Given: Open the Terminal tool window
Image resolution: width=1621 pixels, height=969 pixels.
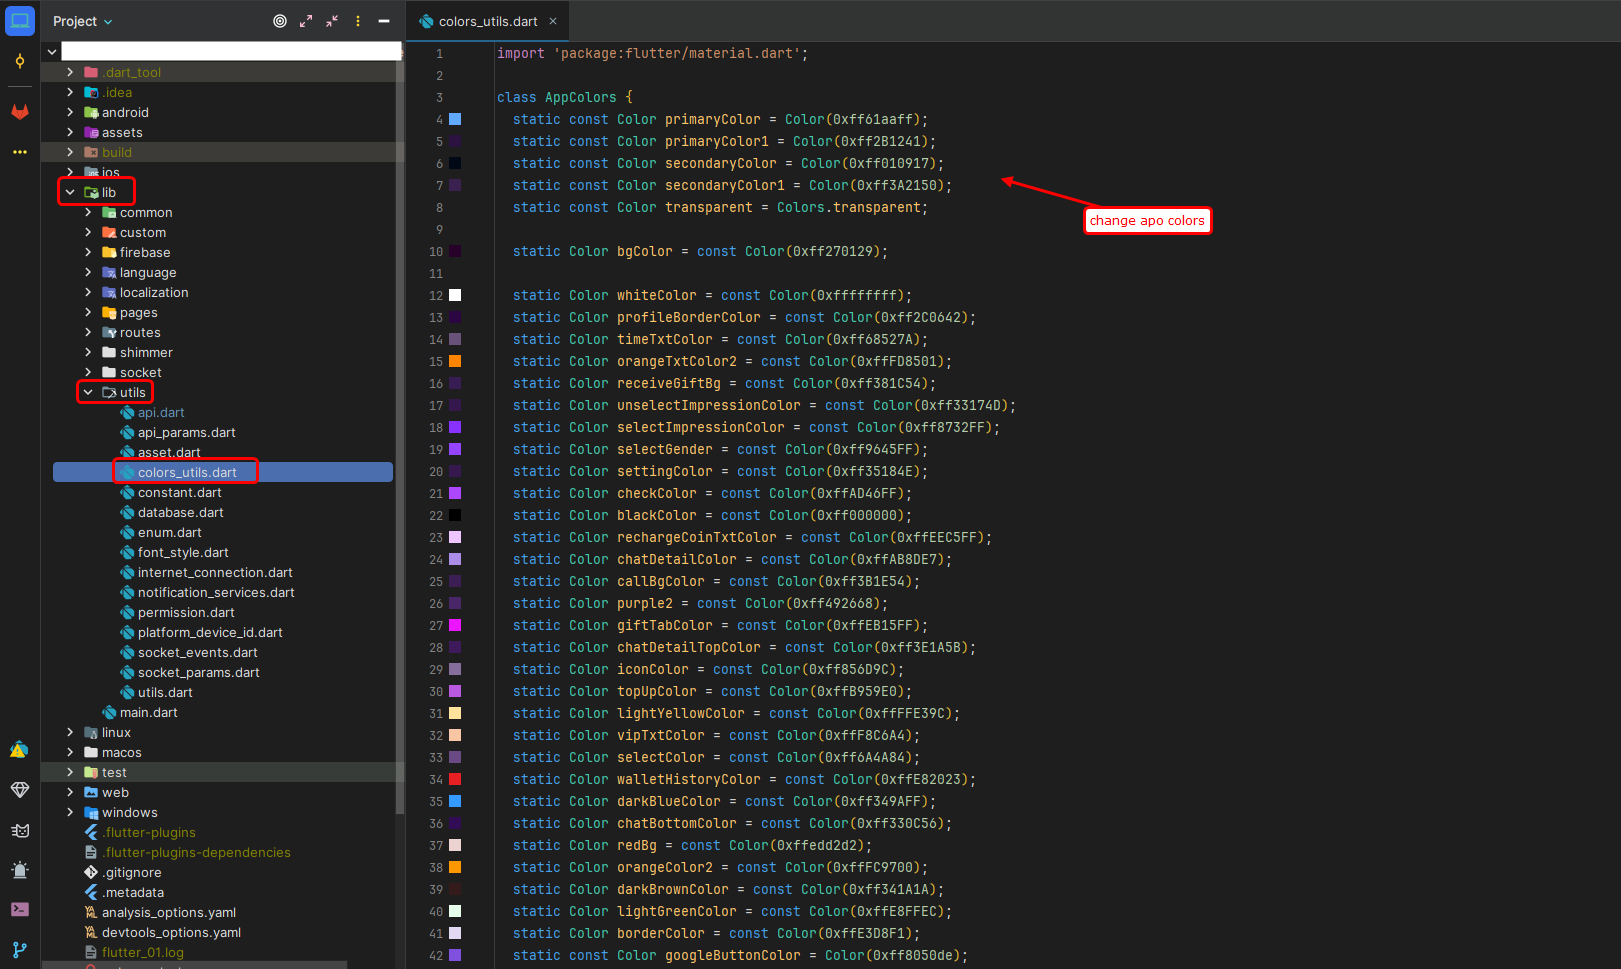Looking at the screenshot, I should pyautogui.click(x=19, y=909).
